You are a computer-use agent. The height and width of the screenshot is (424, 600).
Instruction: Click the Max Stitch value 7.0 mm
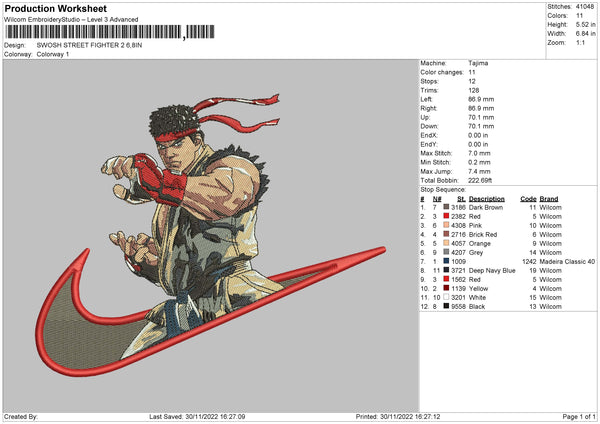(479, 153)
